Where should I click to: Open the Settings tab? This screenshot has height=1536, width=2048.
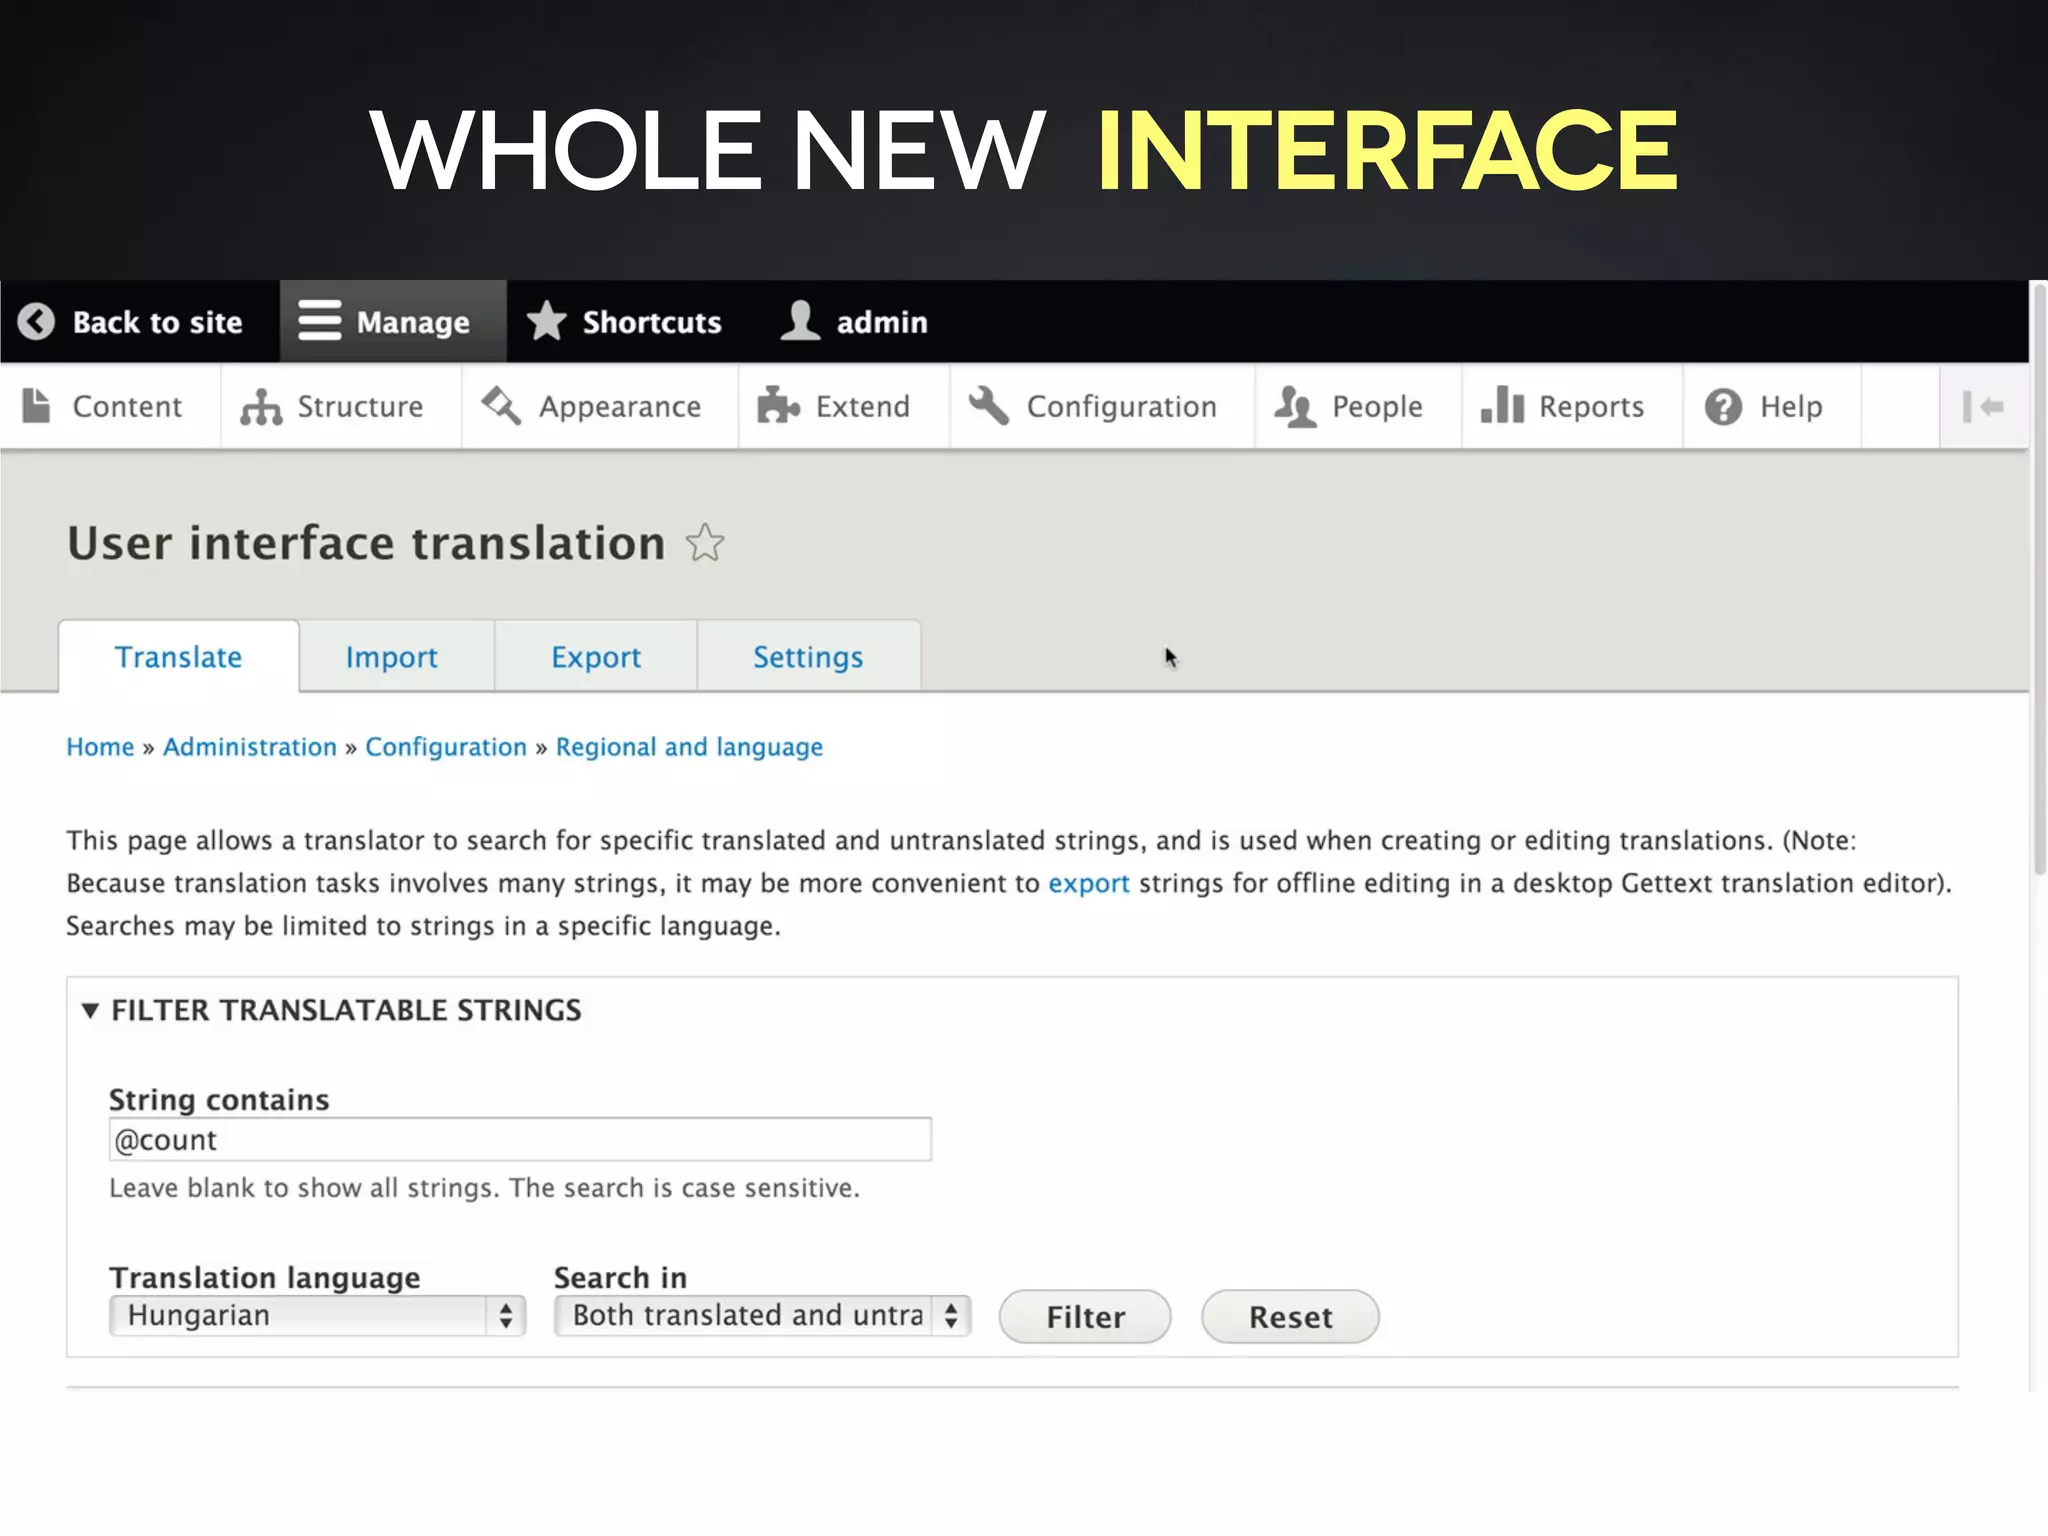click(x=808, y=657)
